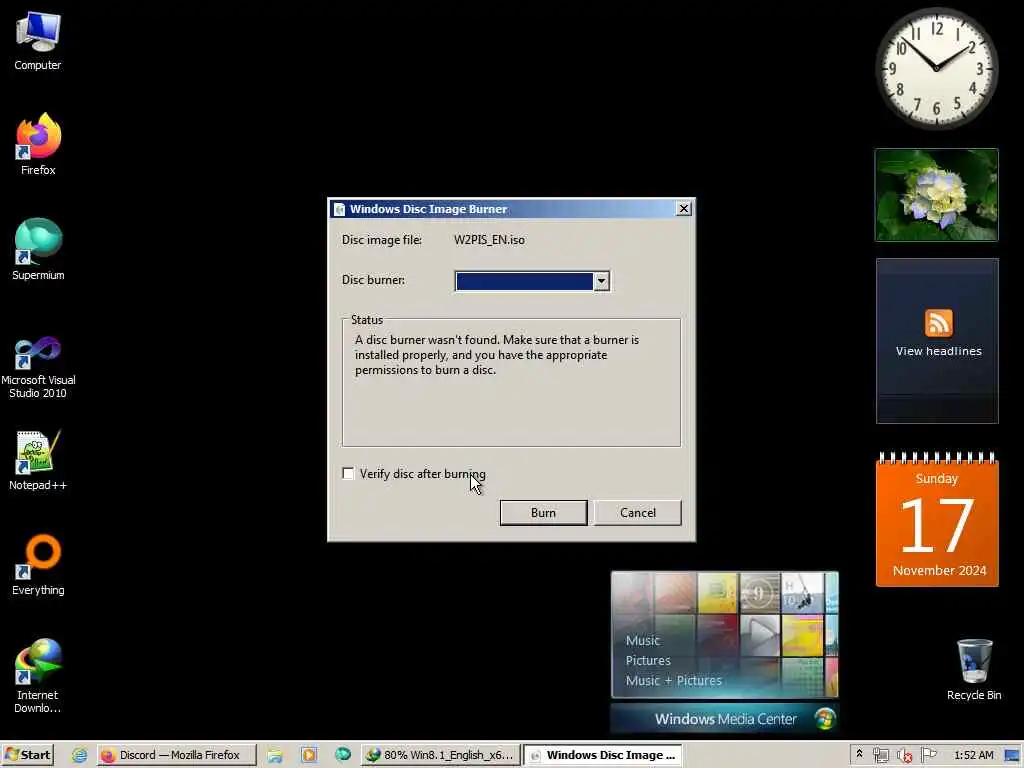Open the Start menu
Viewport: 1024px width, 768px height.
click(27, 755)
